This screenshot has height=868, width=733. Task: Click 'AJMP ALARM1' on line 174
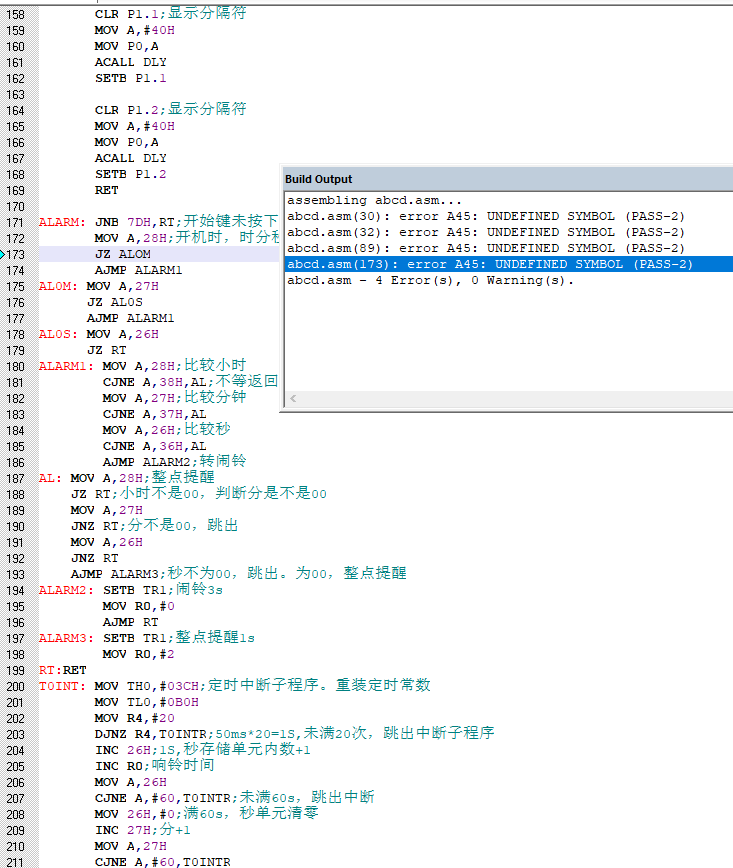[x=138, y=270]
